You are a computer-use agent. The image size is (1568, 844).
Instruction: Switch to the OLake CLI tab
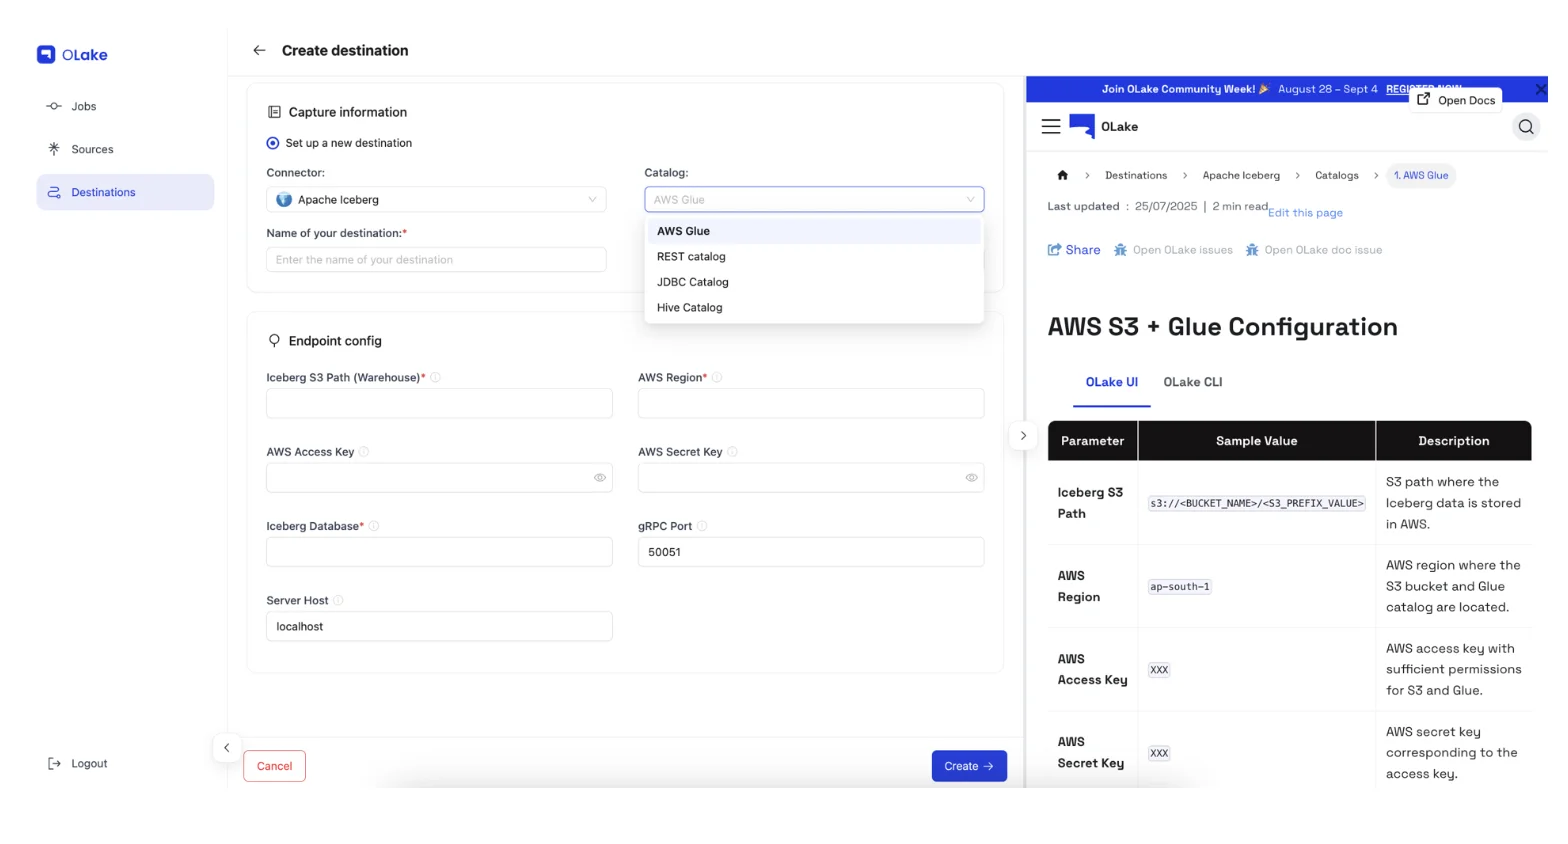click(x=1192, y=382)
